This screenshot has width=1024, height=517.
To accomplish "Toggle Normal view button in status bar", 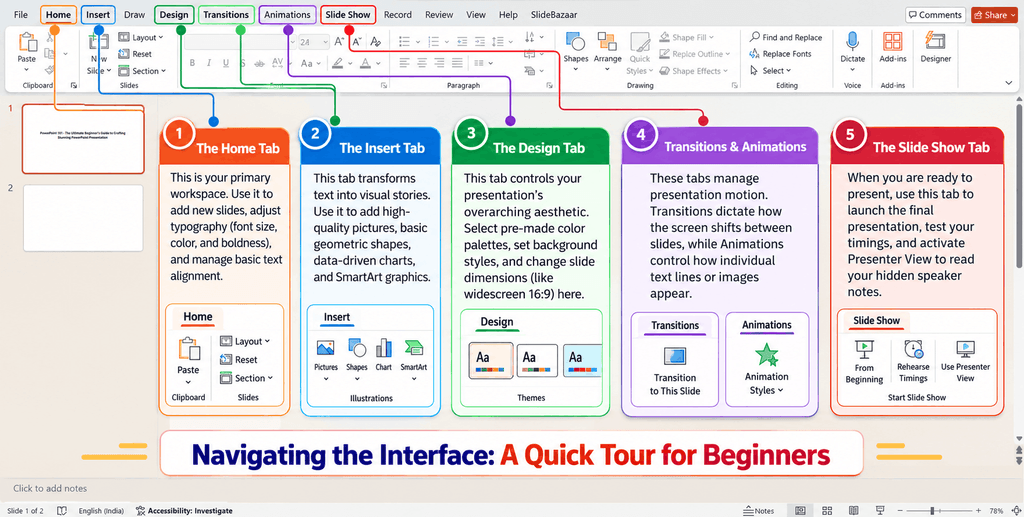I will point(800,510).
